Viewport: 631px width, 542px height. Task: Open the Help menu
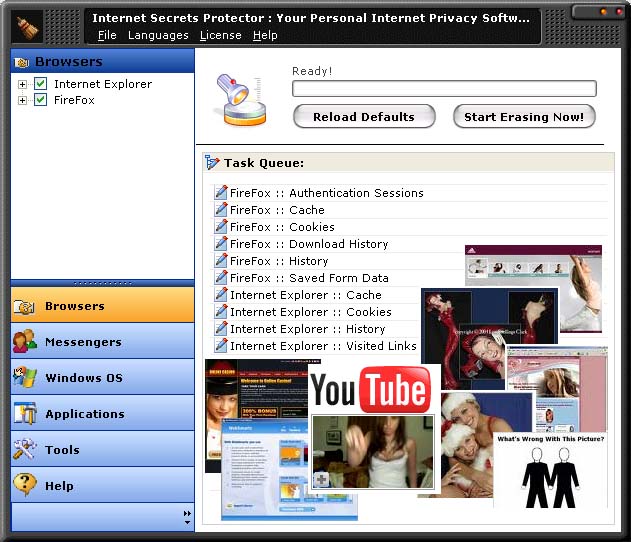[x=265, y=35]
